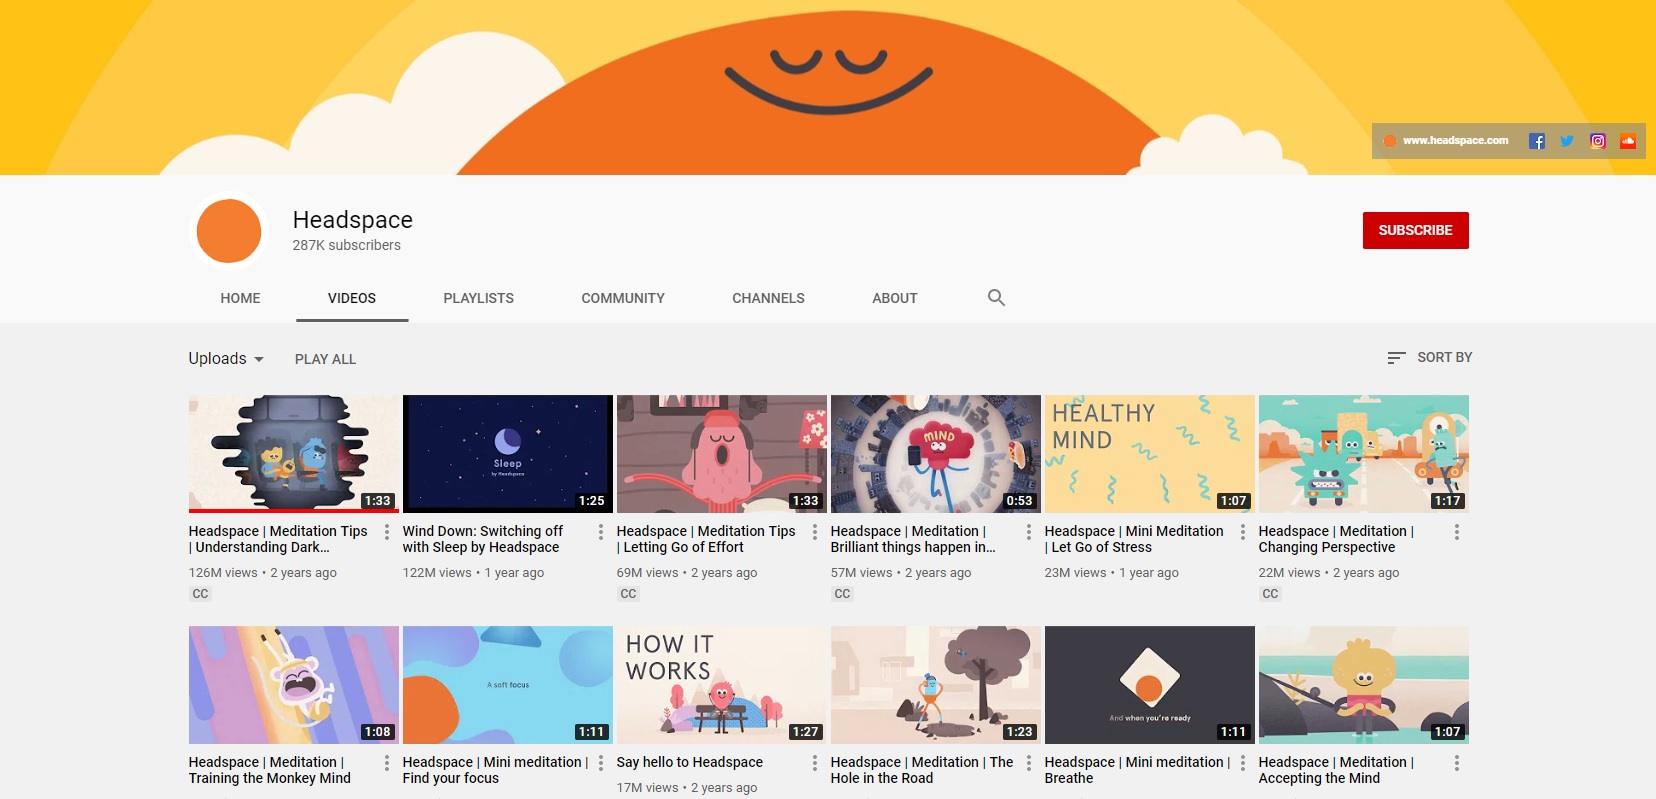The width and height of the screenshot is (1656, 799).
Task: Go to the Community tab
Action: pos(623,298)
